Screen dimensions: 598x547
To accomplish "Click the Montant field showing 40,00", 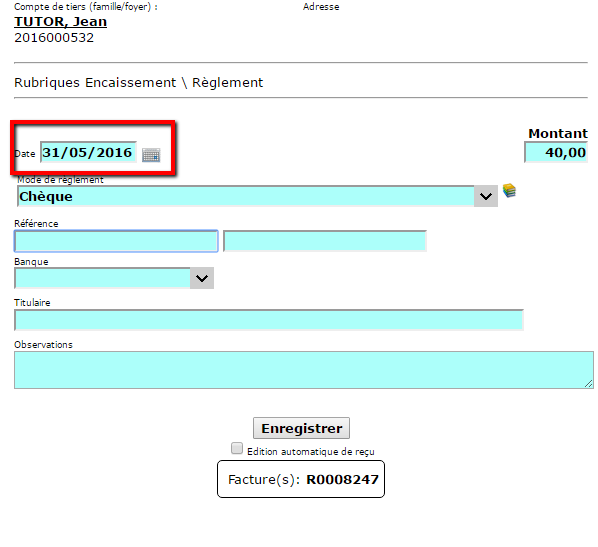I will 556,152.
